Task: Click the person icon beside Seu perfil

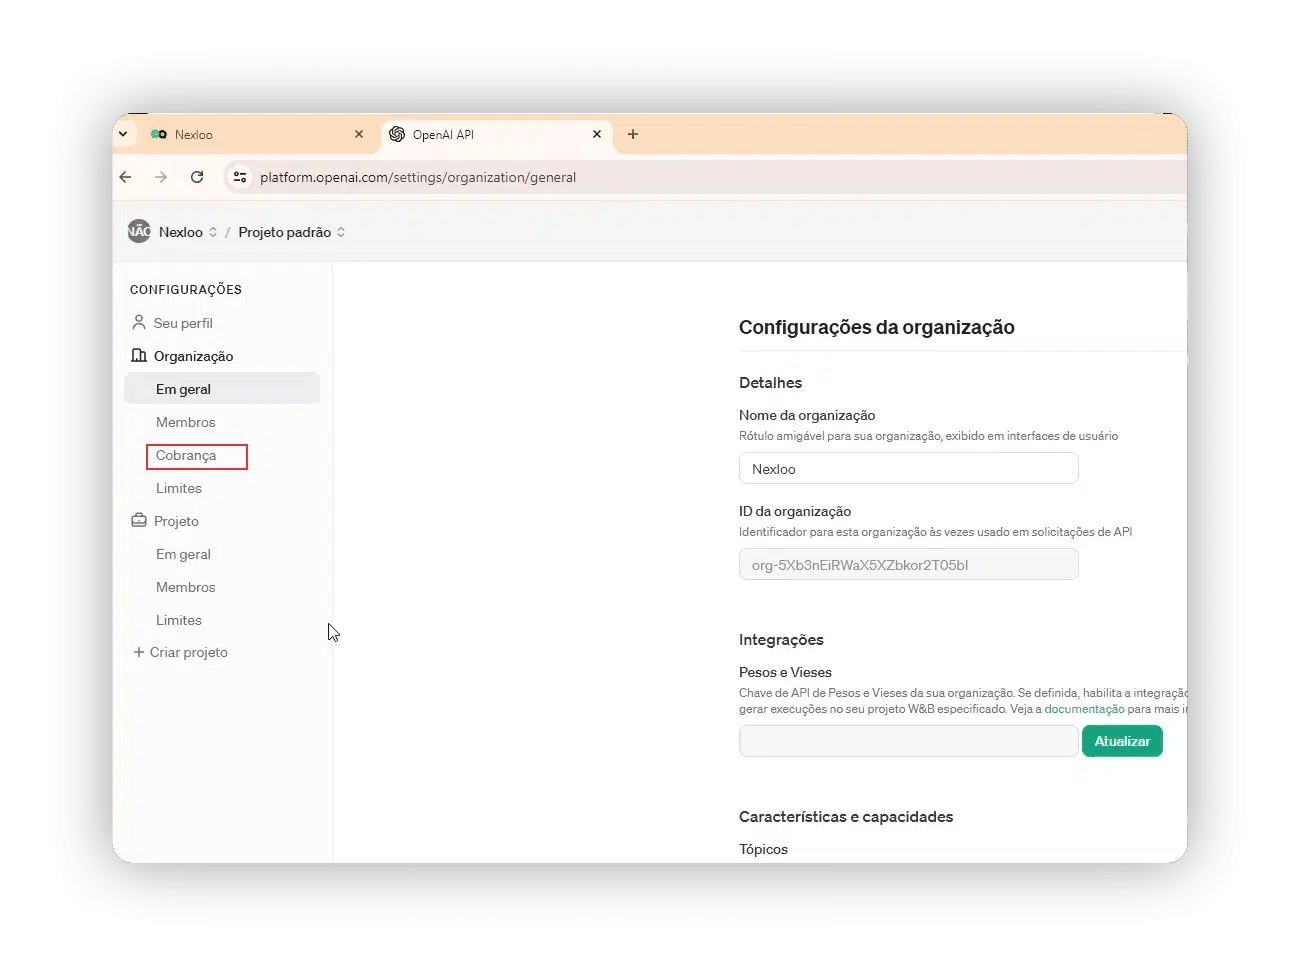Action: click(x=139, y=322)
